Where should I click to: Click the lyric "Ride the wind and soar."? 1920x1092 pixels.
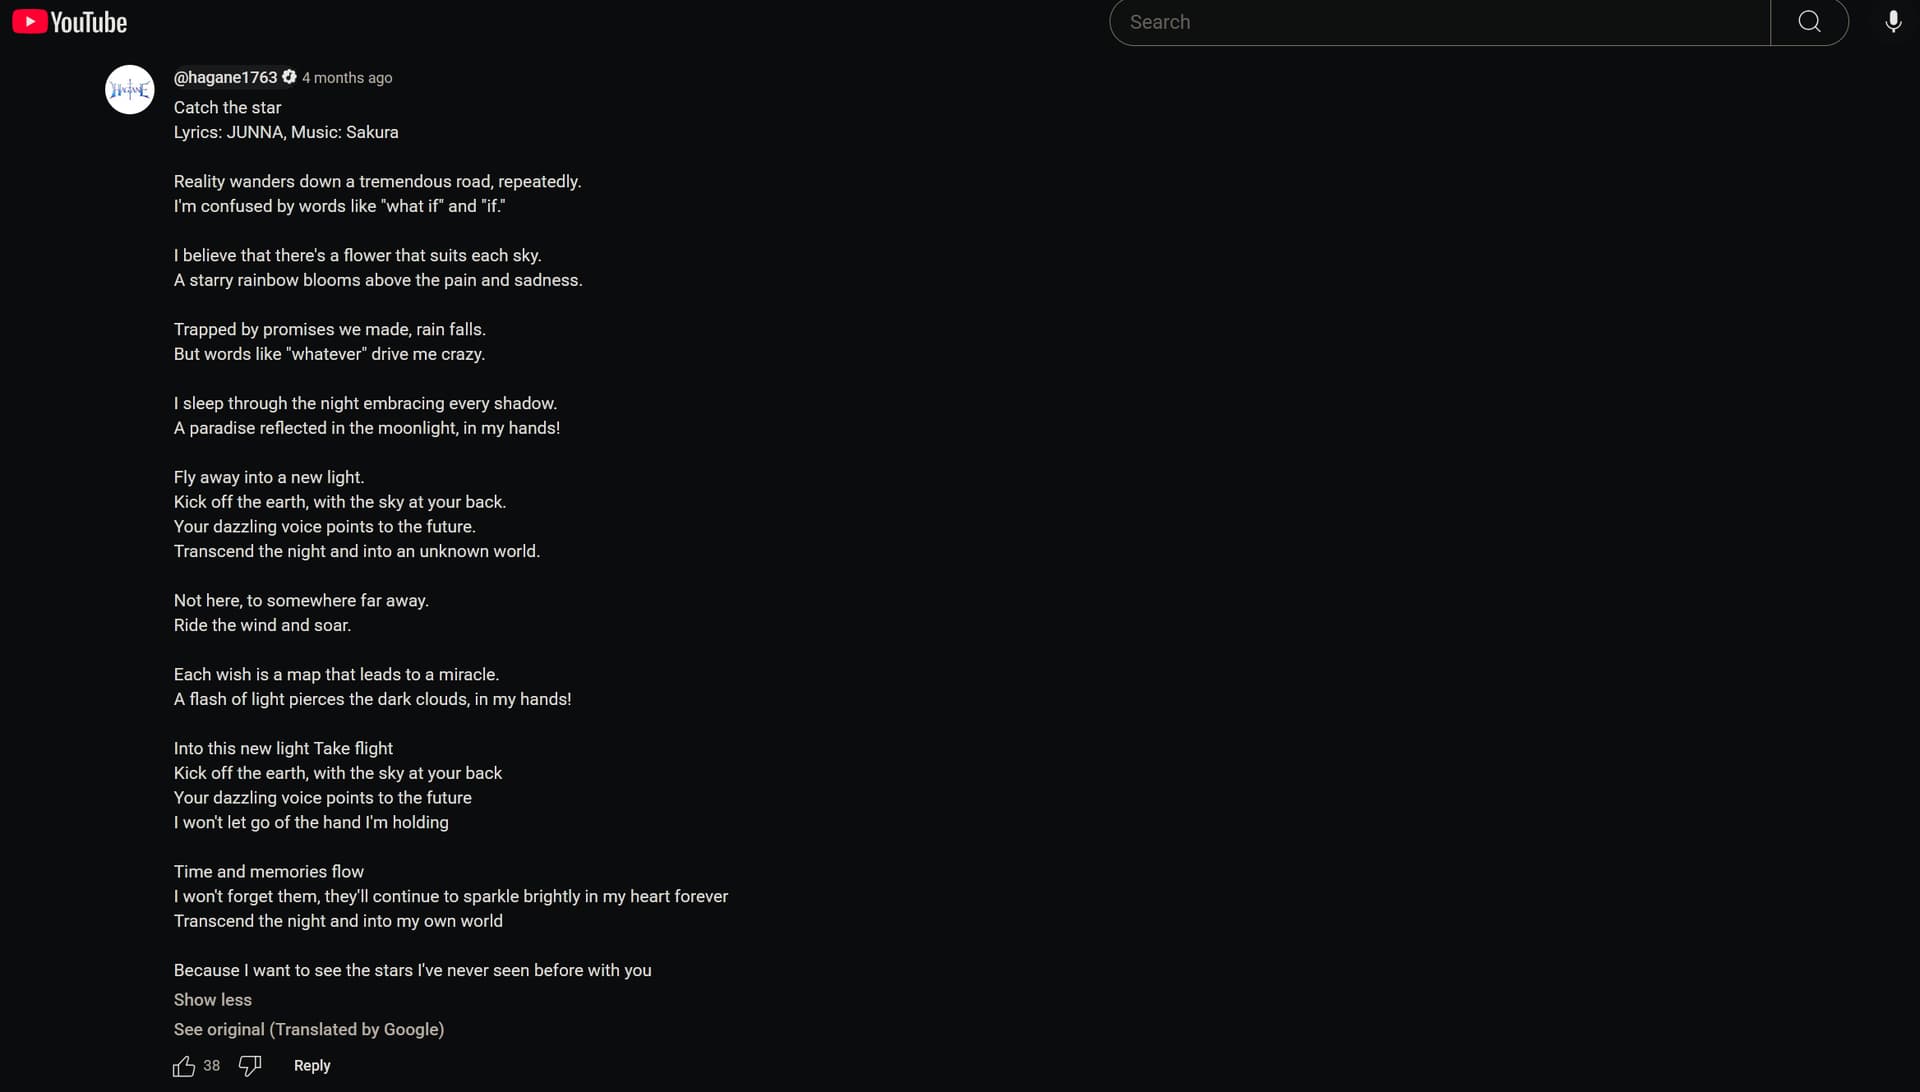pos(262,625)
